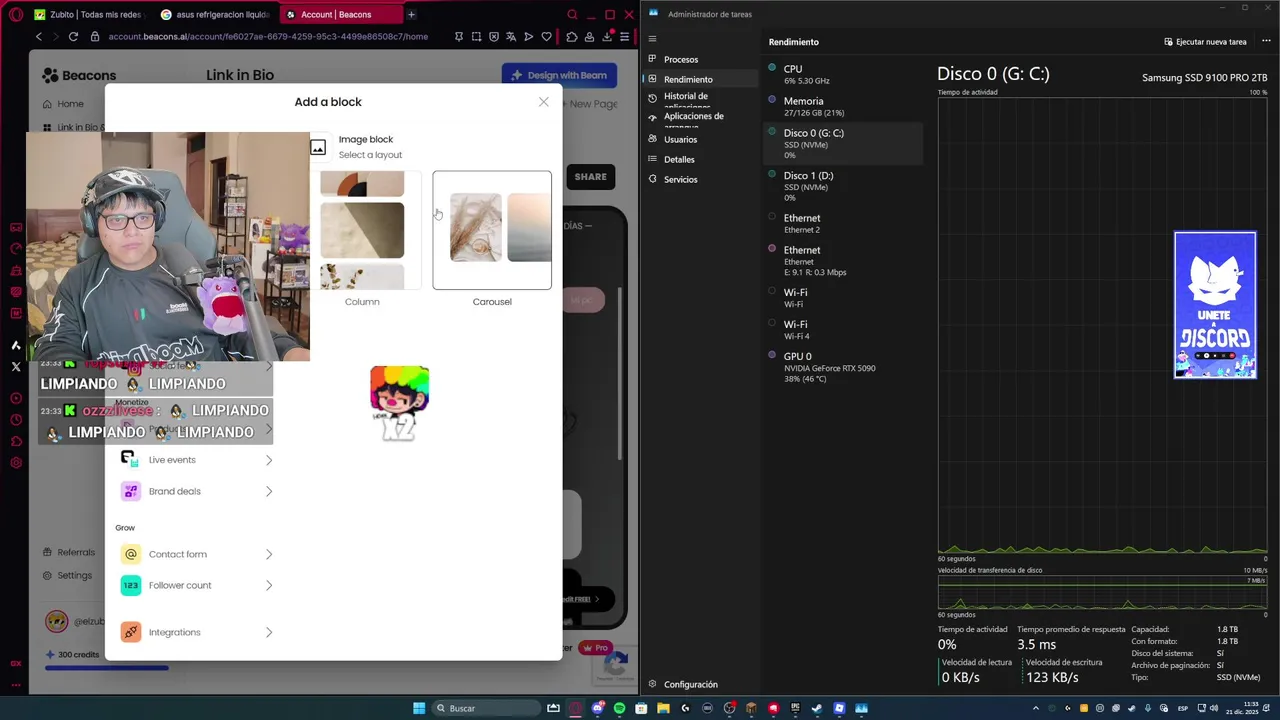Expand Integrations chevron arrow

(269, 632)
